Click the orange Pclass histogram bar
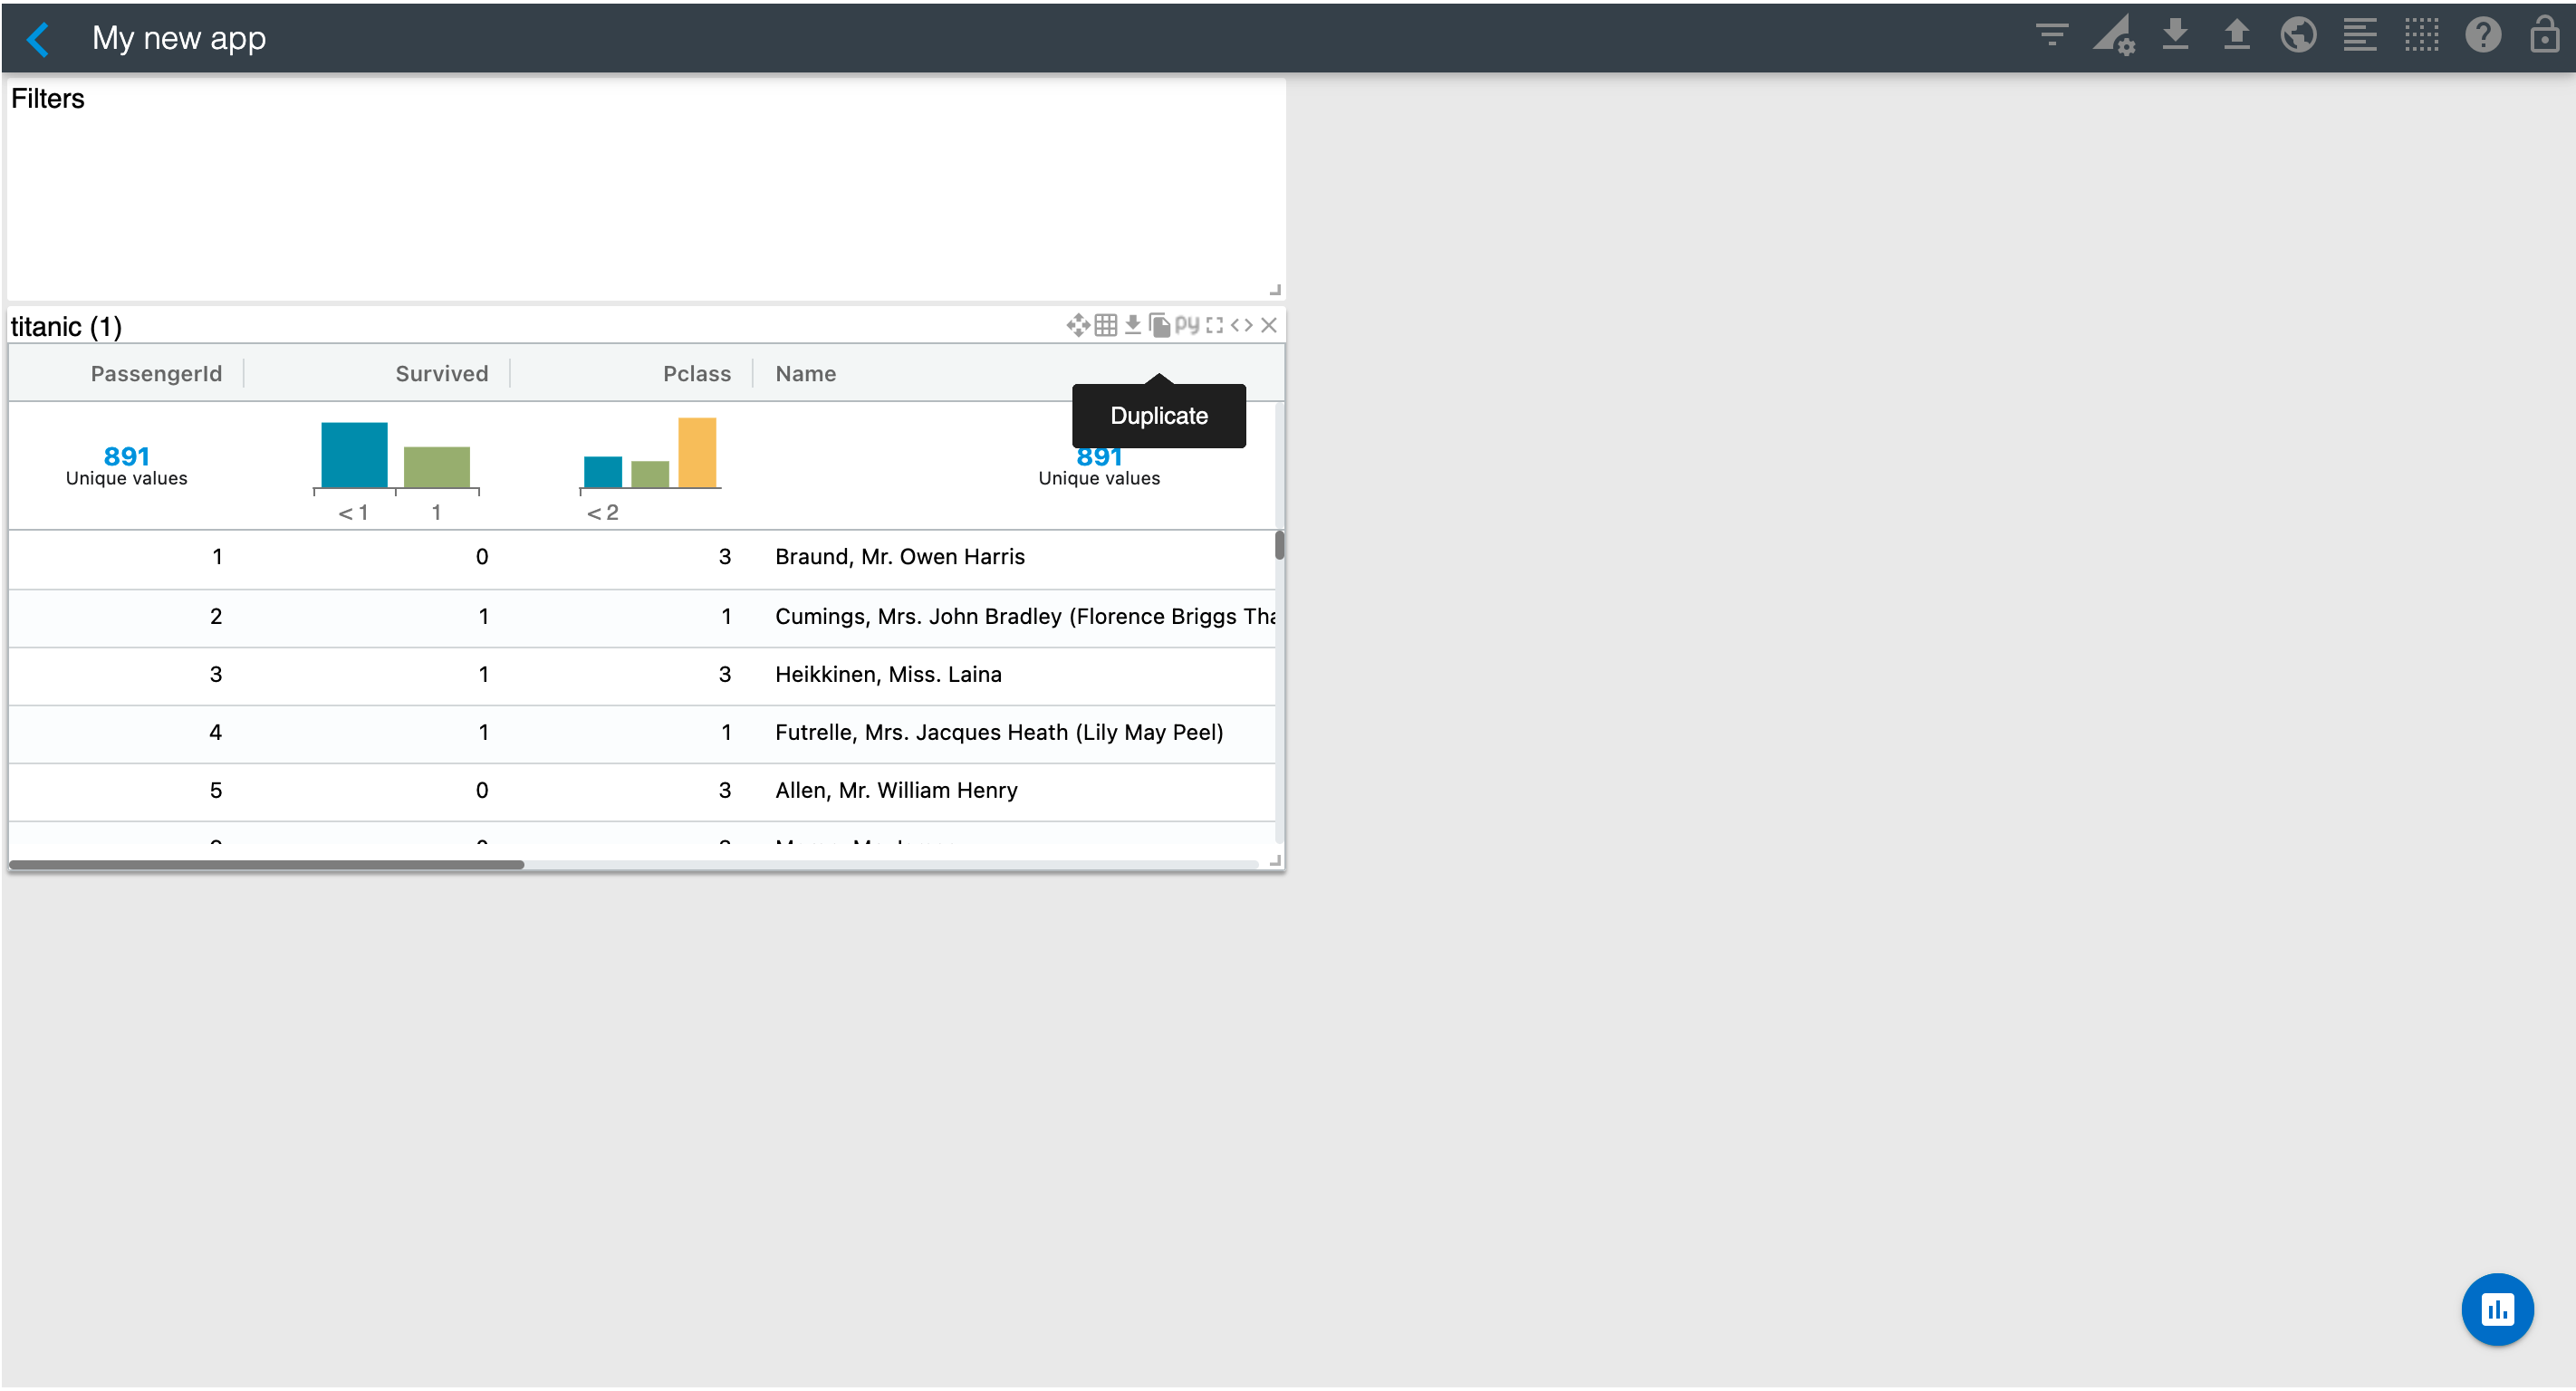 (x=697, y=453)
